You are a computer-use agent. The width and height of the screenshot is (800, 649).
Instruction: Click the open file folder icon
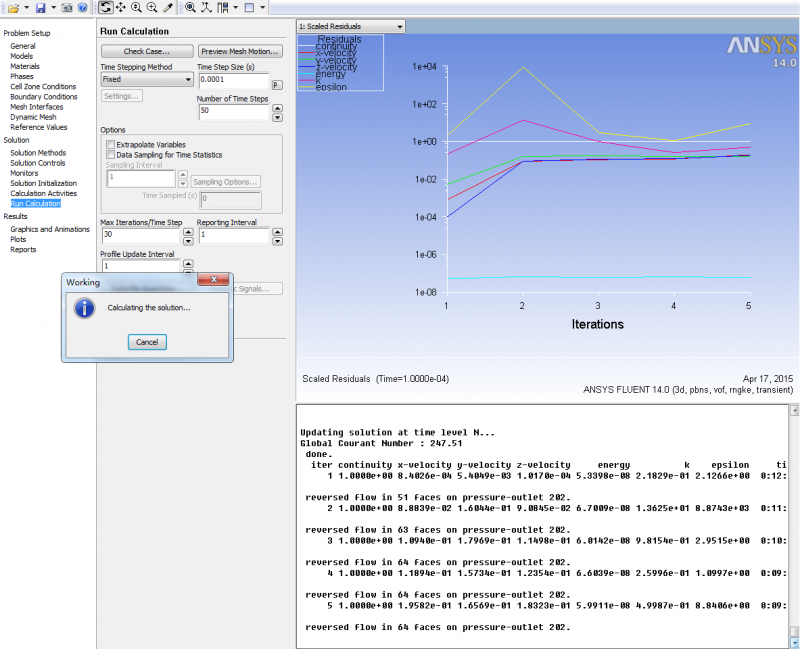13,7
